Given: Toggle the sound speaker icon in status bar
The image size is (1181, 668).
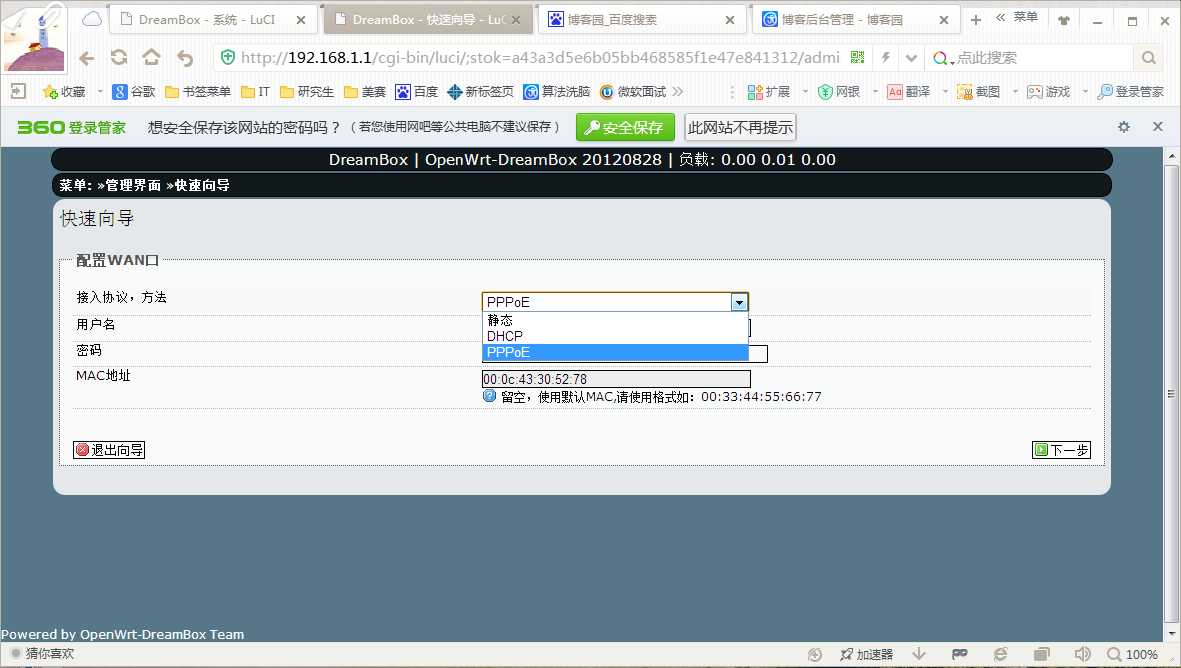Looking at the screenshot, I should (x=1082, y=654).
